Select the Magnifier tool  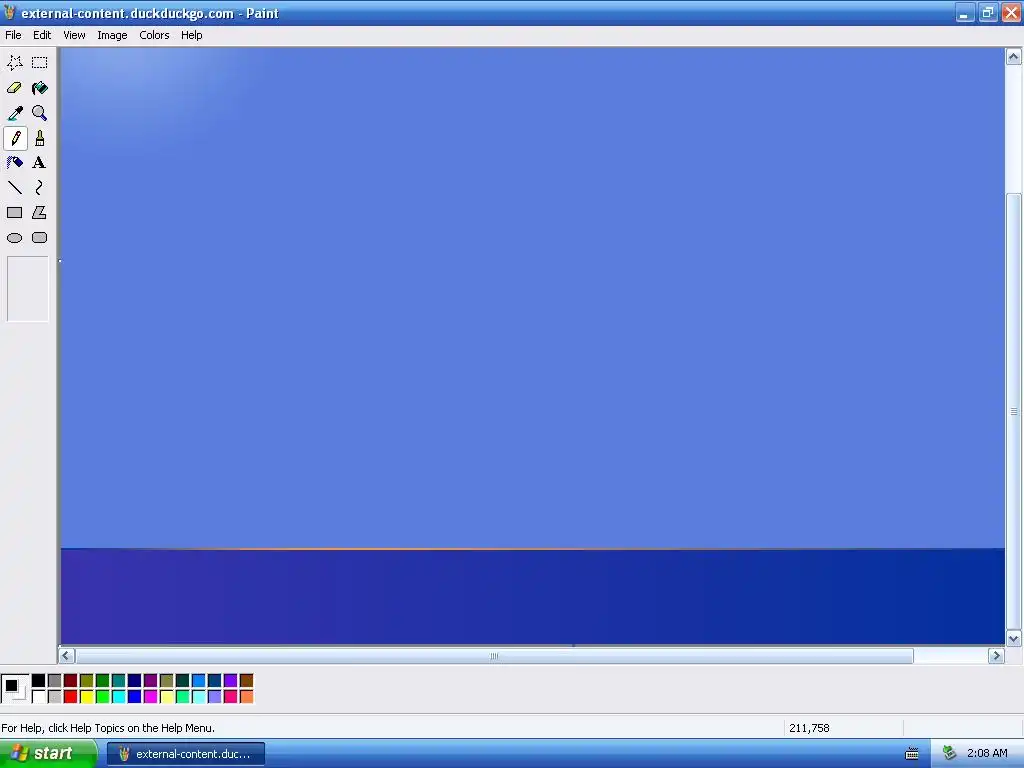coord(40,113)
